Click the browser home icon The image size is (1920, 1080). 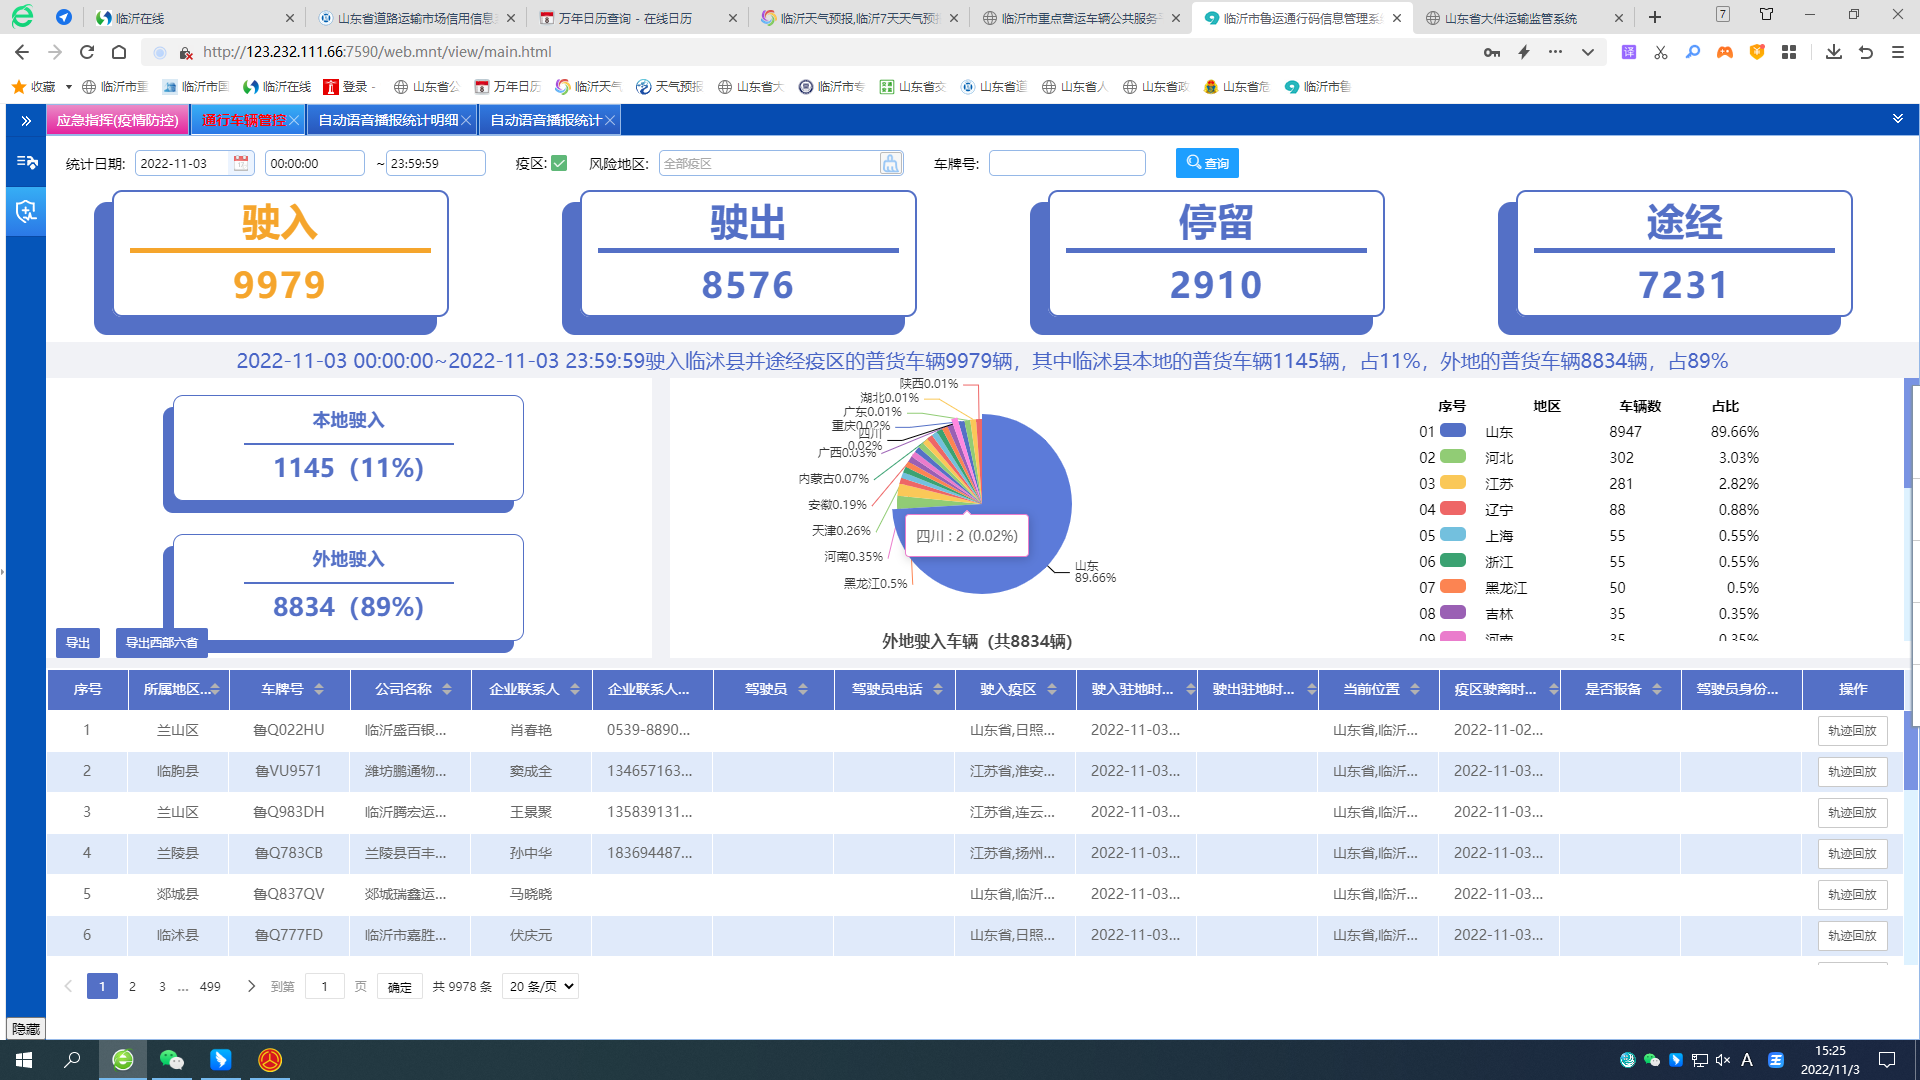(x=119, y=52)
